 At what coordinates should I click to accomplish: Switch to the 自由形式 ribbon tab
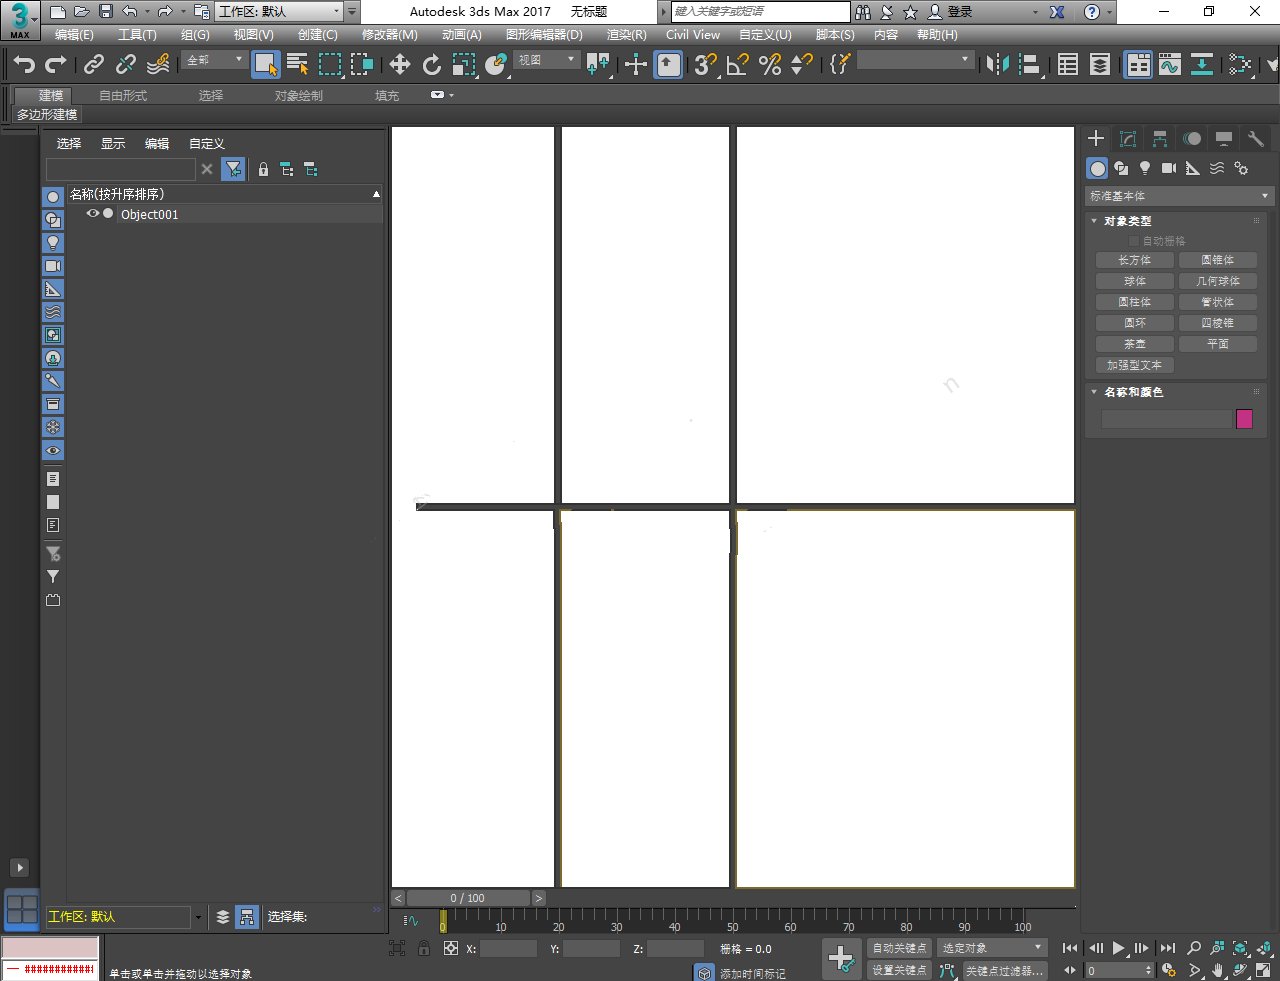pos(123,96)
